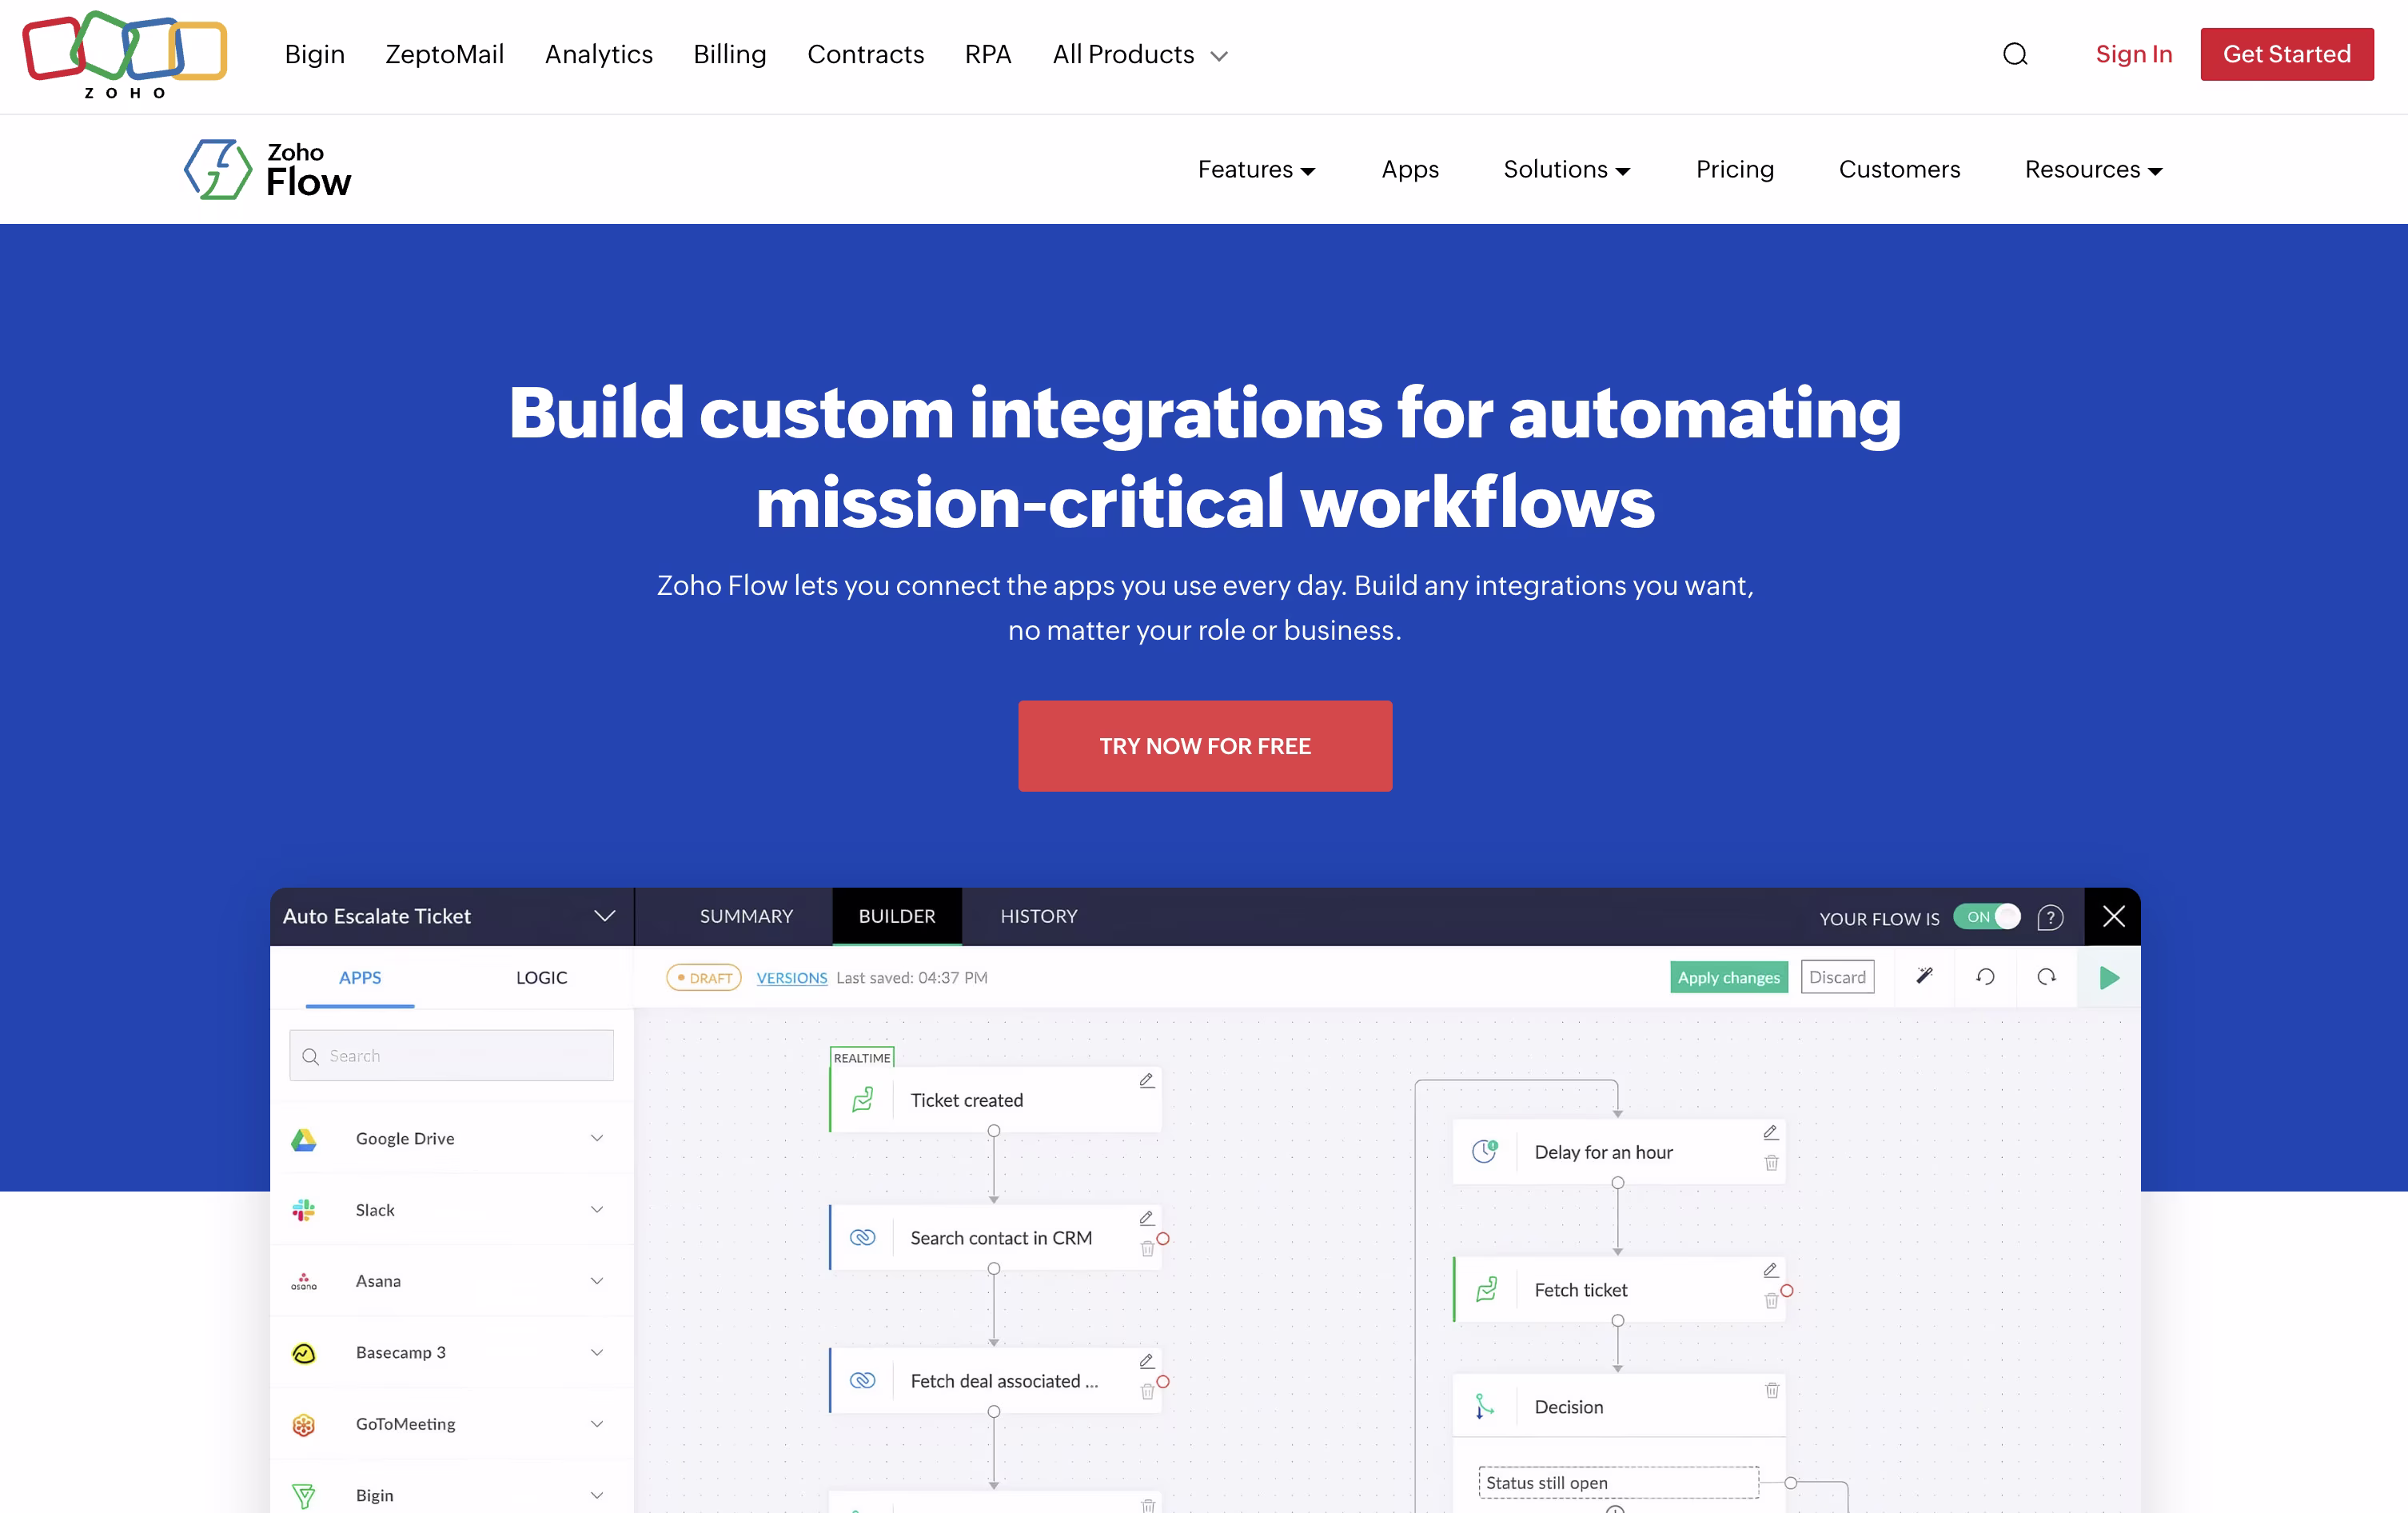Edit the Search contact in CRM step
Image resolution: width=2408 pixels, height=1513 pixels.
pyautogui.click(x=1147, y=1218)
